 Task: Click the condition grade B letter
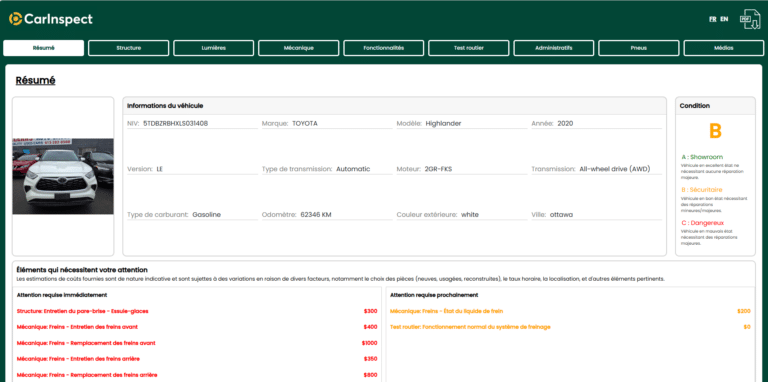(715, 131)
